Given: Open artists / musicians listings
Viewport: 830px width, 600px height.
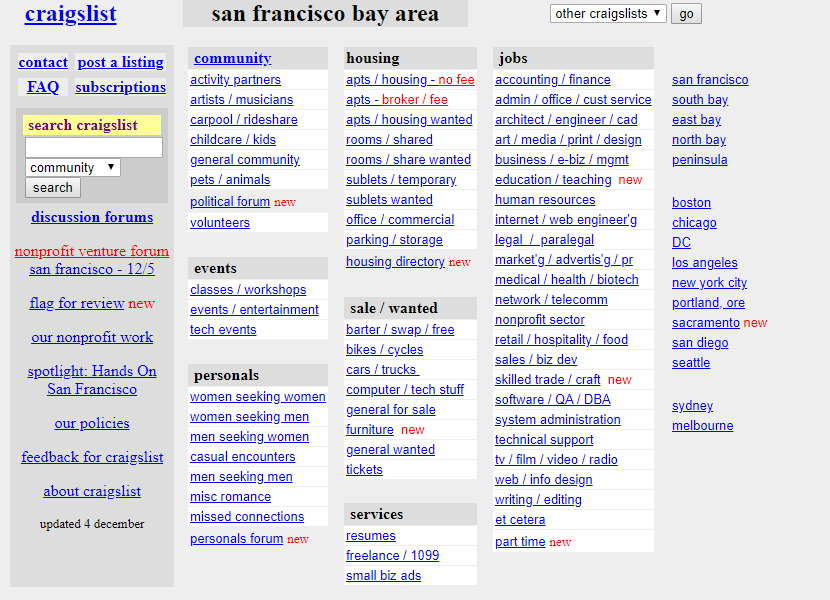Looking at the screenshot, I should [241, 100].
